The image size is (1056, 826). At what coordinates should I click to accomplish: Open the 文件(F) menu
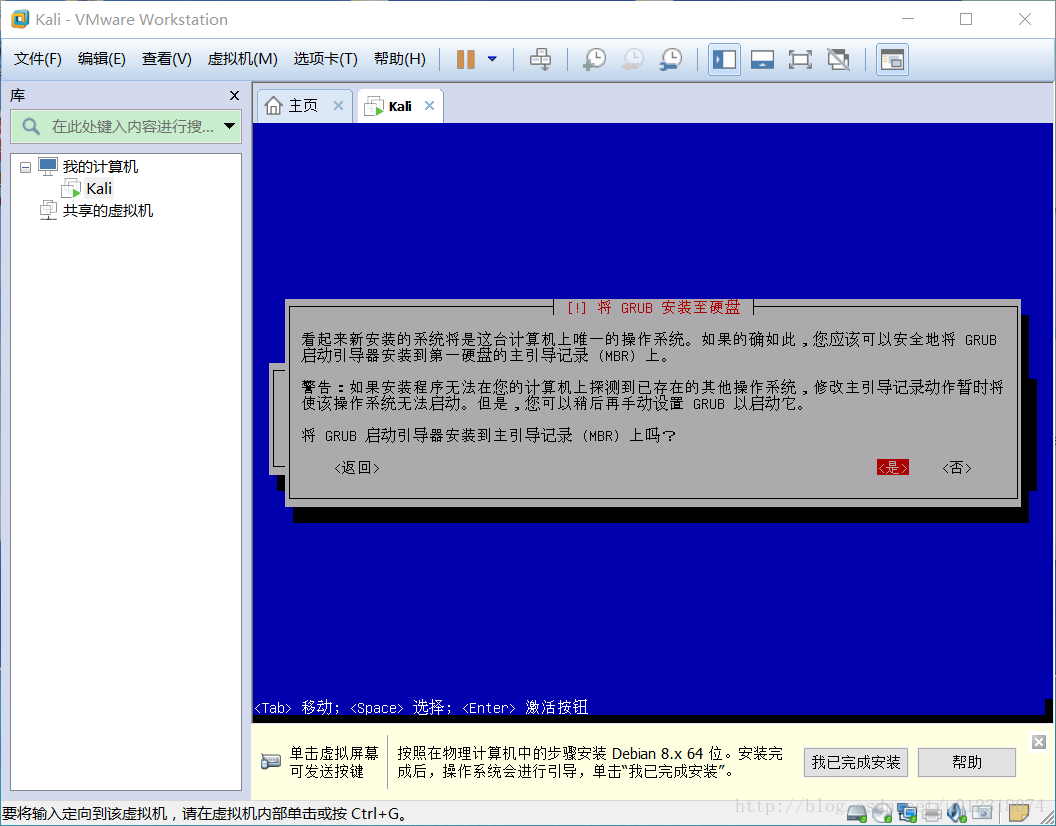coord(38,59)
